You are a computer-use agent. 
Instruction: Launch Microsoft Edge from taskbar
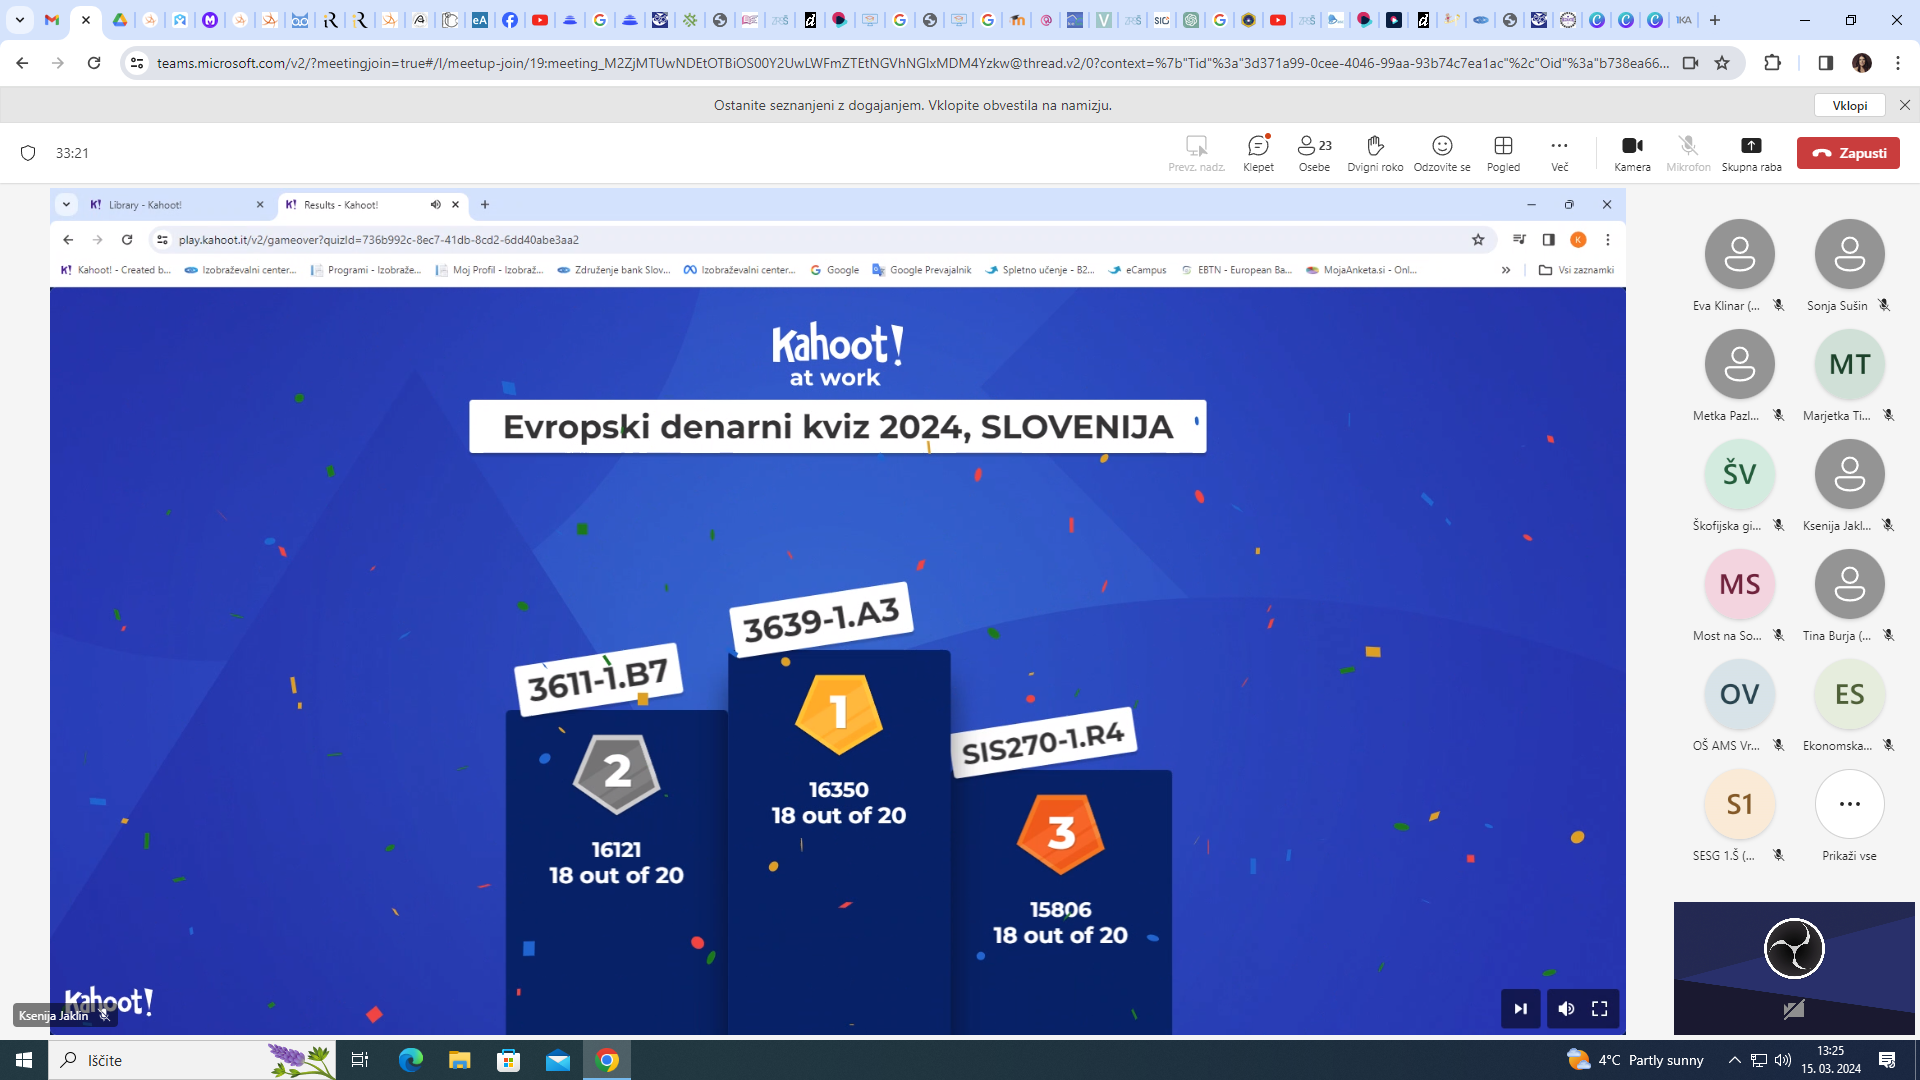[x=410, y=1060]
